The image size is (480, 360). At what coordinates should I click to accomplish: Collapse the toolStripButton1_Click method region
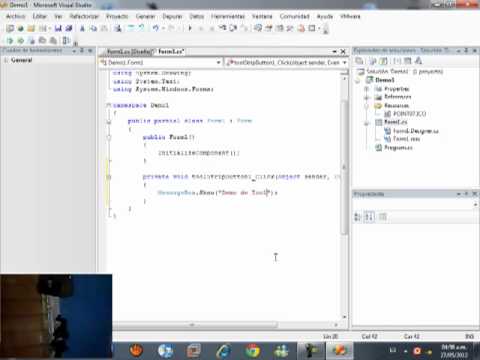109,177
